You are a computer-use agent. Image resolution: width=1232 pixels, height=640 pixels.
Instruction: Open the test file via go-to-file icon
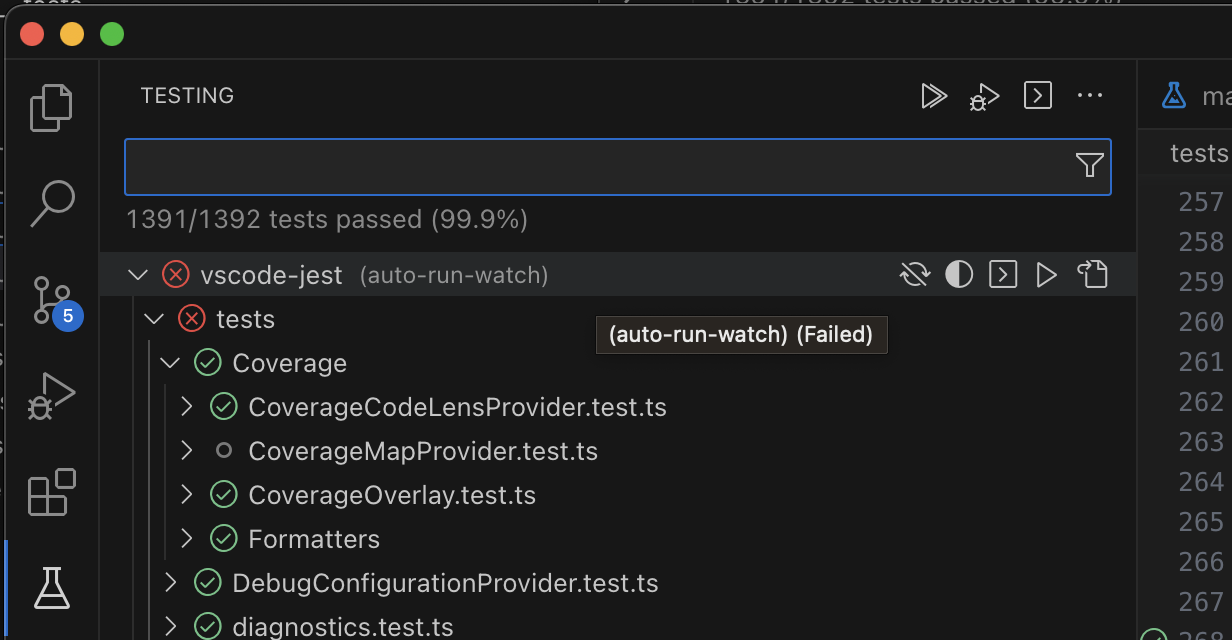pyautogui.click(x=1092, y=274)
